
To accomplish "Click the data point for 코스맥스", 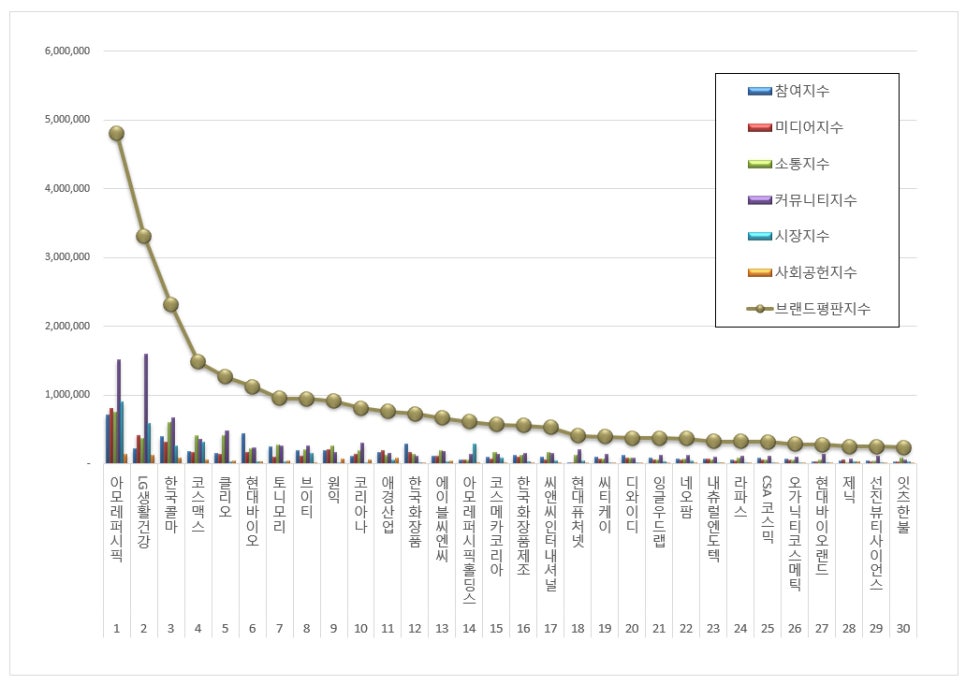I will point(198,362).
